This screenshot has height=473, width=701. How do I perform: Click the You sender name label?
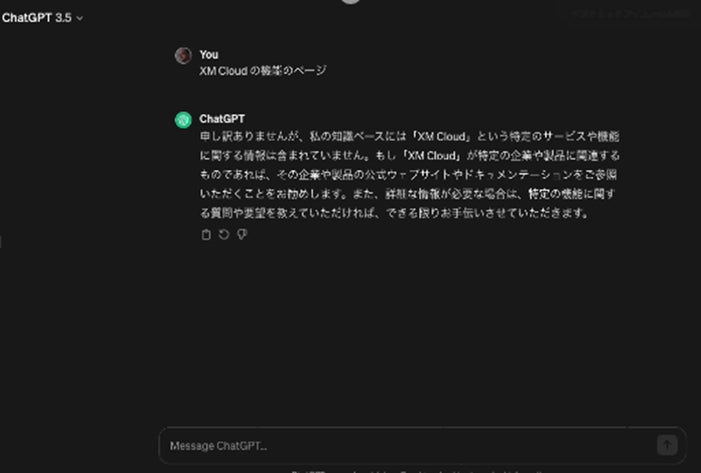point(209,55)
